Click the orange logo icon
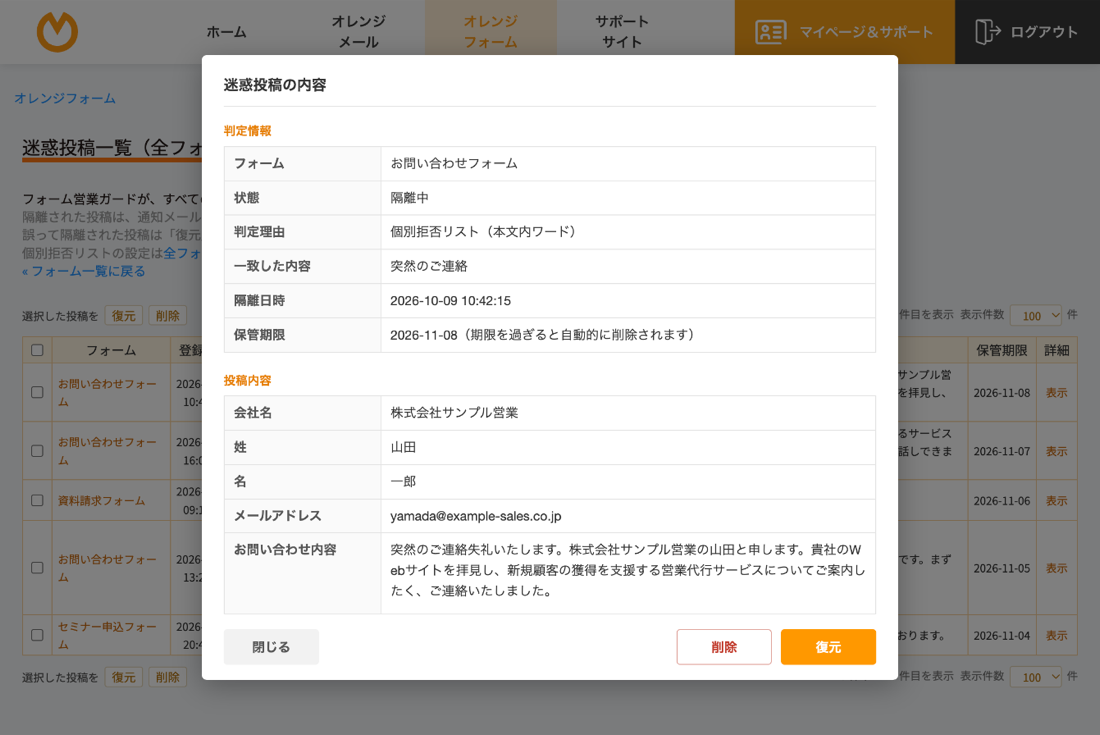Viewport: 1100px width, 735px height. pyautogui.click(x=58, y=32)
